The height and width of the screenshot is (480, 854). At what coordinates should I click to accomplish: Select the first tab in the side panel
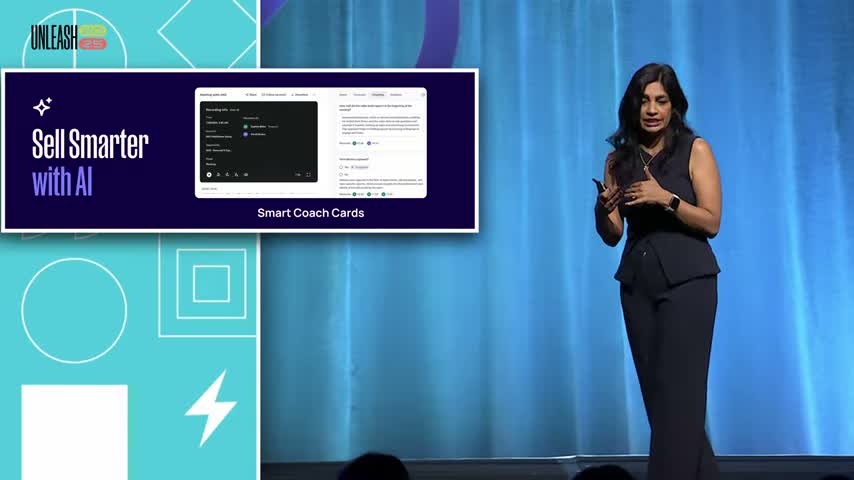[x=343, y=95]
